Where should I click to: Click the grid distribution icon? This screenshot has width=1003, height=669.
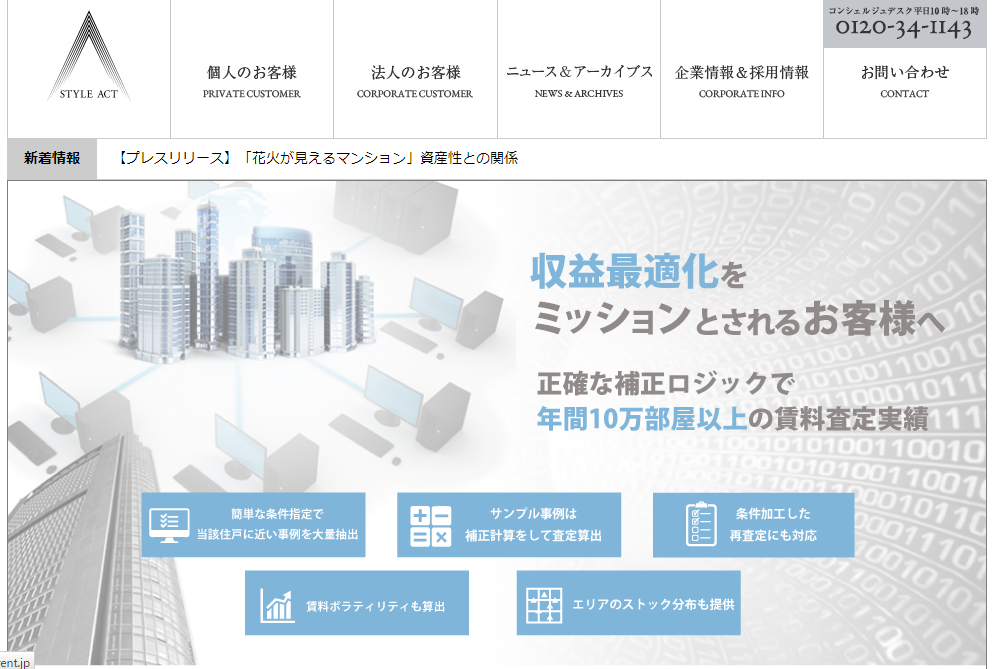(544, 605)
